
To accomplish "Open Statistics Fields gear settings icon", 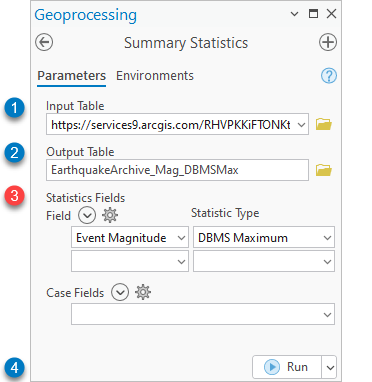I will tap(110, 215).
